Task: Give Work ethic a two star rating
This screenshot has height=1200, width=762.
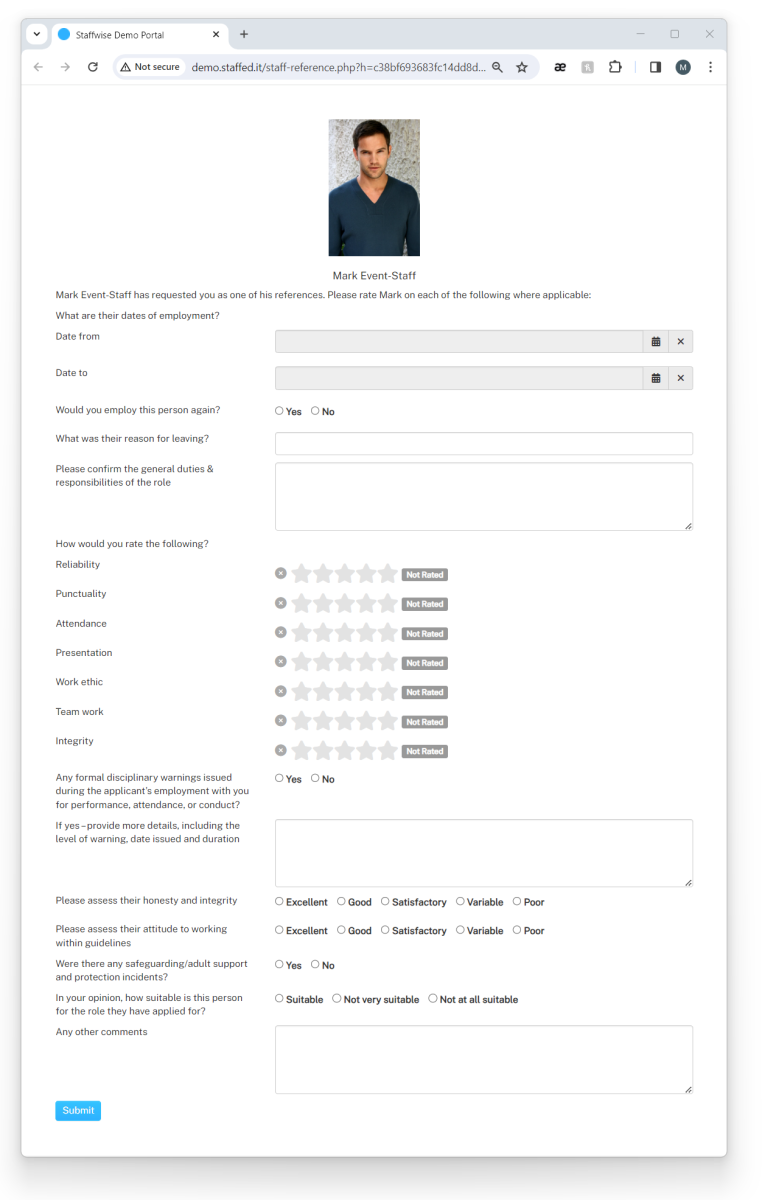Action: (x=323, y=691)
